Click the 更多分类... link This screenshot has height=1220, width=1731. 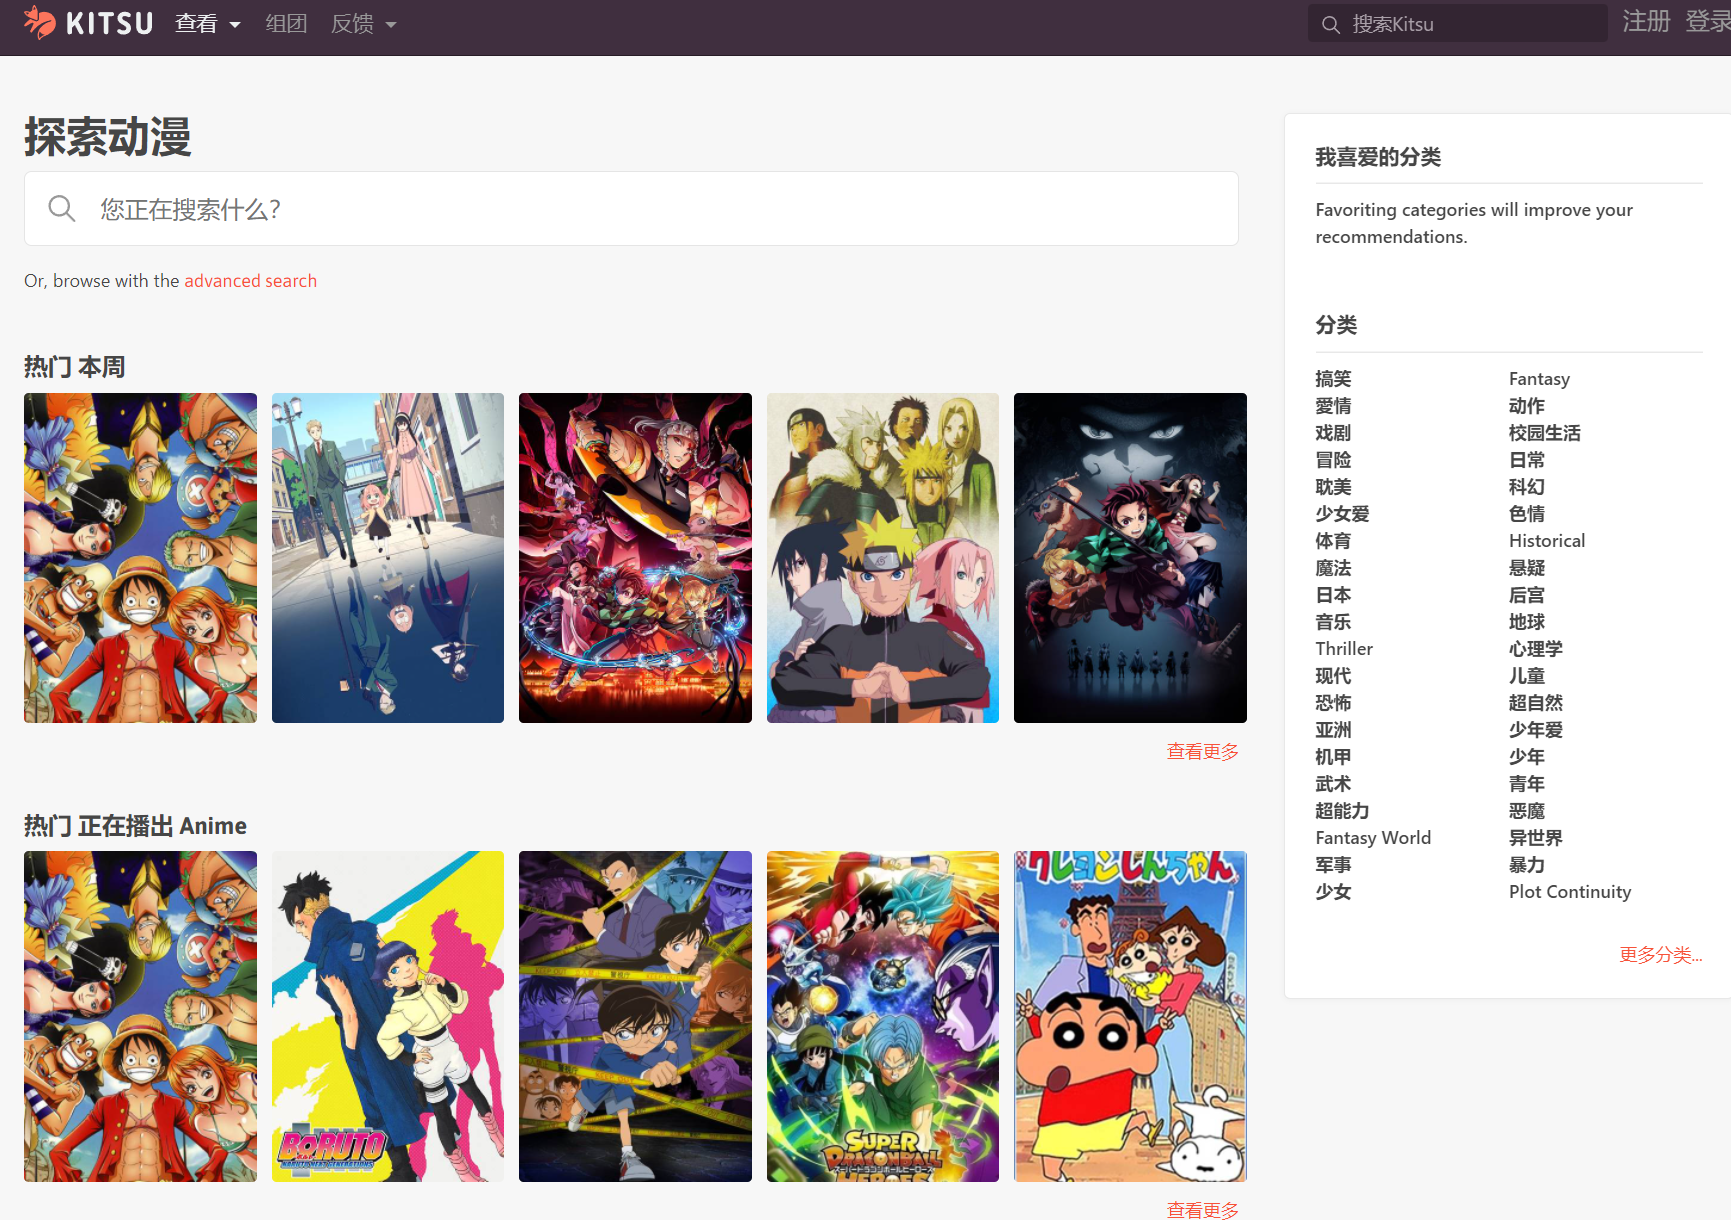point(1660,955)
